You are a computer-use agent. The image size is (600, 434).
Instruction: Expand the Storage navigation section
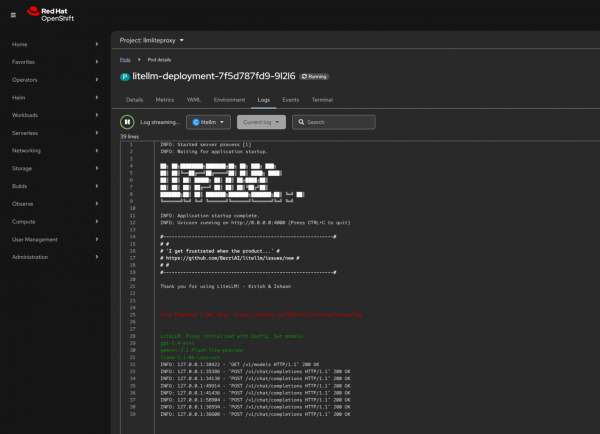tap(55, 168)
